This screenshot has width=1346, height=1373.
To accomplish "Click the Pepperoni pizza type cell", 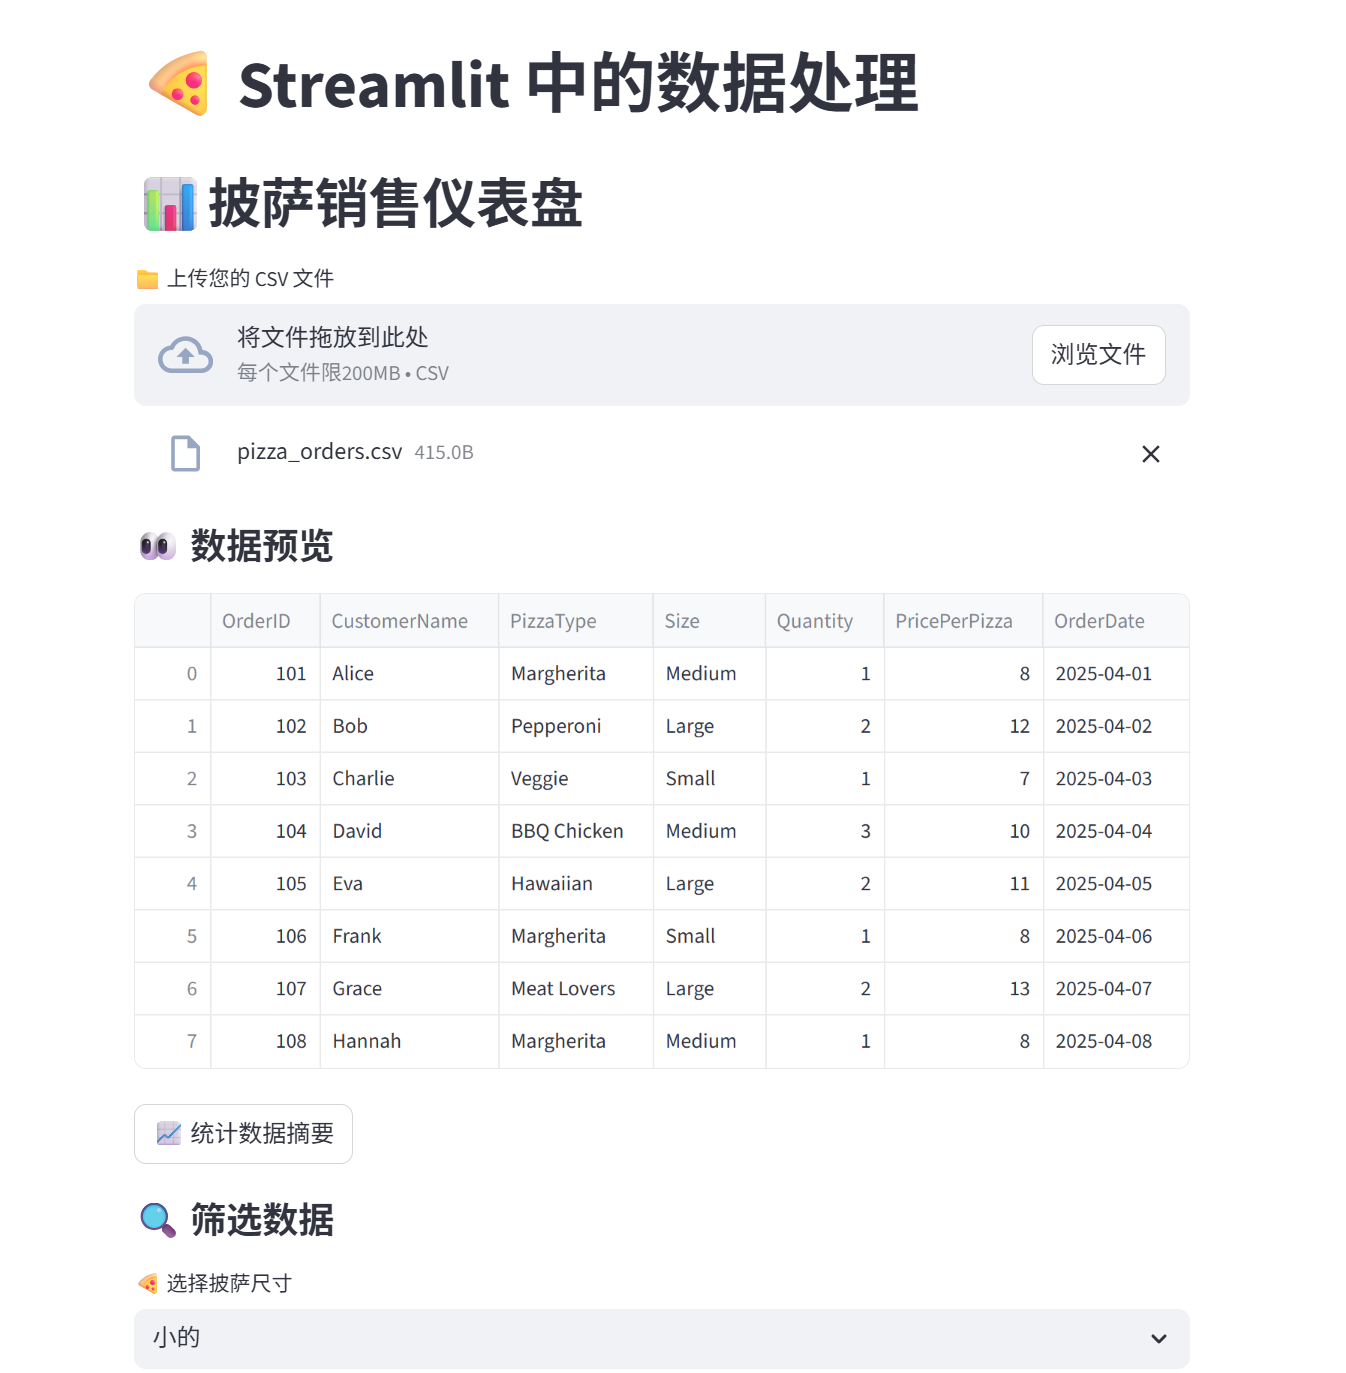I will point(576,726).
